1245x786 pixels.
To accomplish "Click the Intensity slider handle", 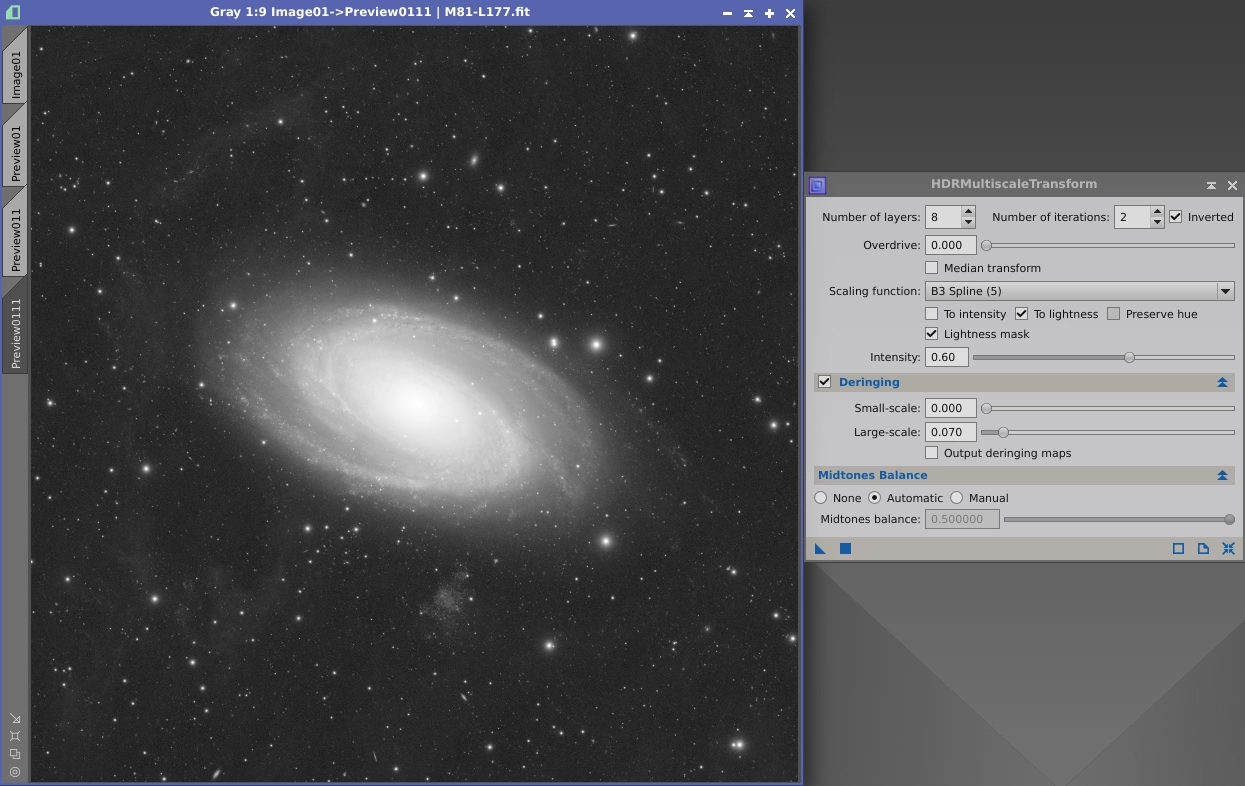I will [x=1129, y=357].
